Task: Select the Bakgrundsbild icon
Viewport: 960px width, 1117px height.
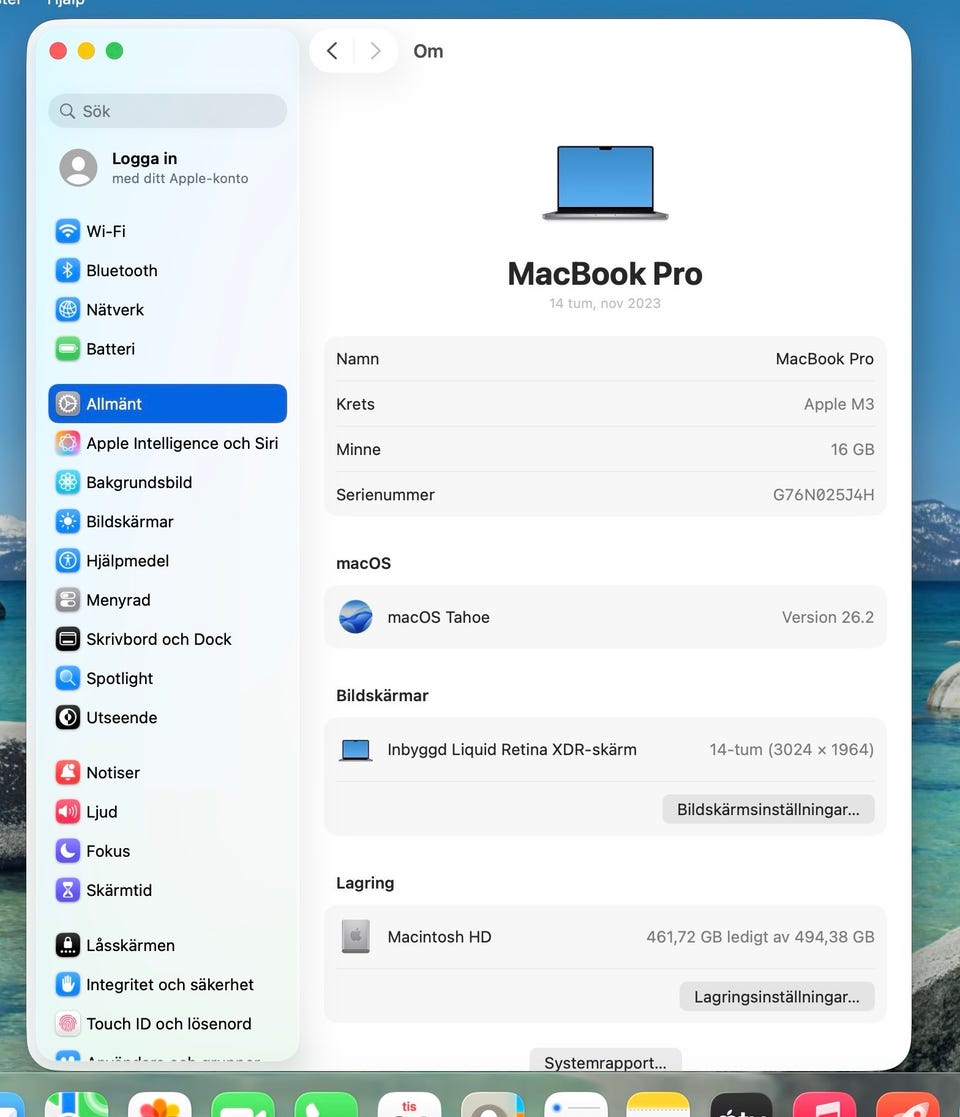Action: pos(67,482)
